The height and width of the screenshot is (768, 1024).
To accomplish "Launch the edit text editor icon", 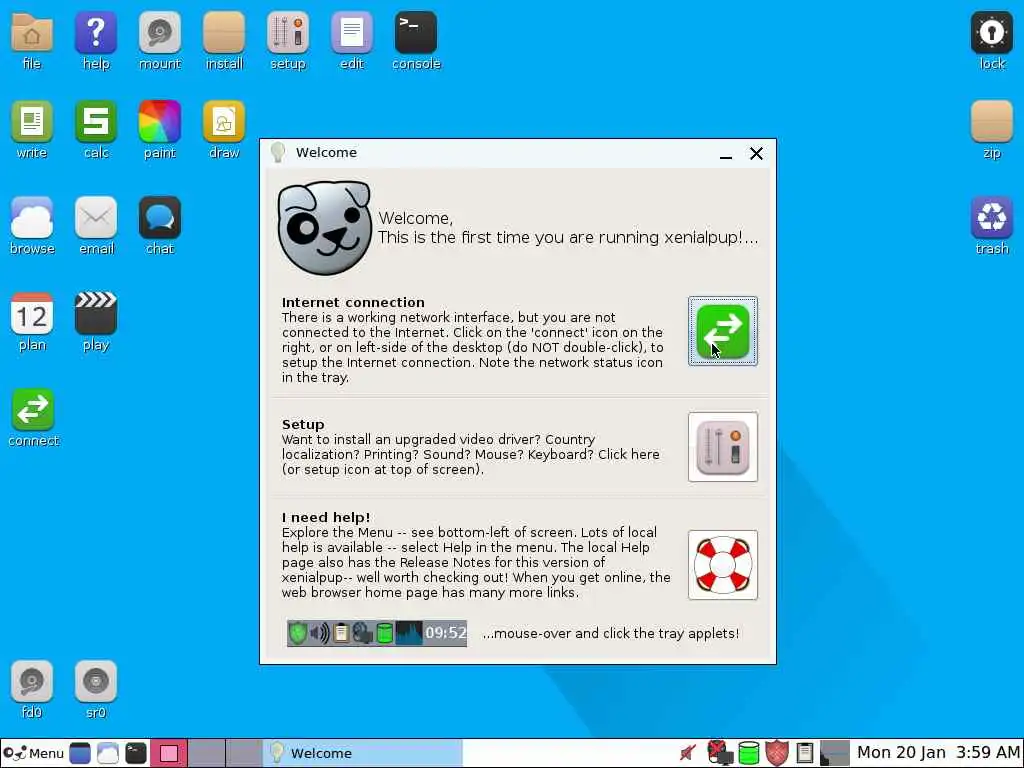I will [352, 33].
